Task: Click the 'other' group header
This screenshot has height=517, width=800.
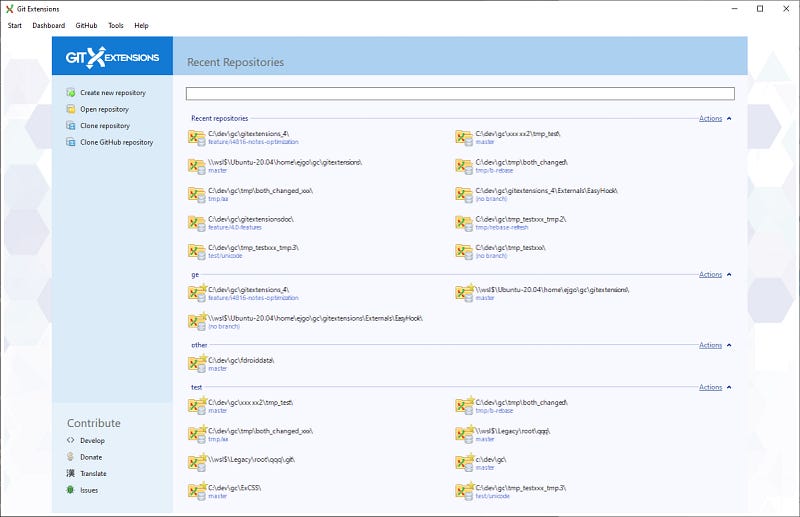Action: (199, 346)
